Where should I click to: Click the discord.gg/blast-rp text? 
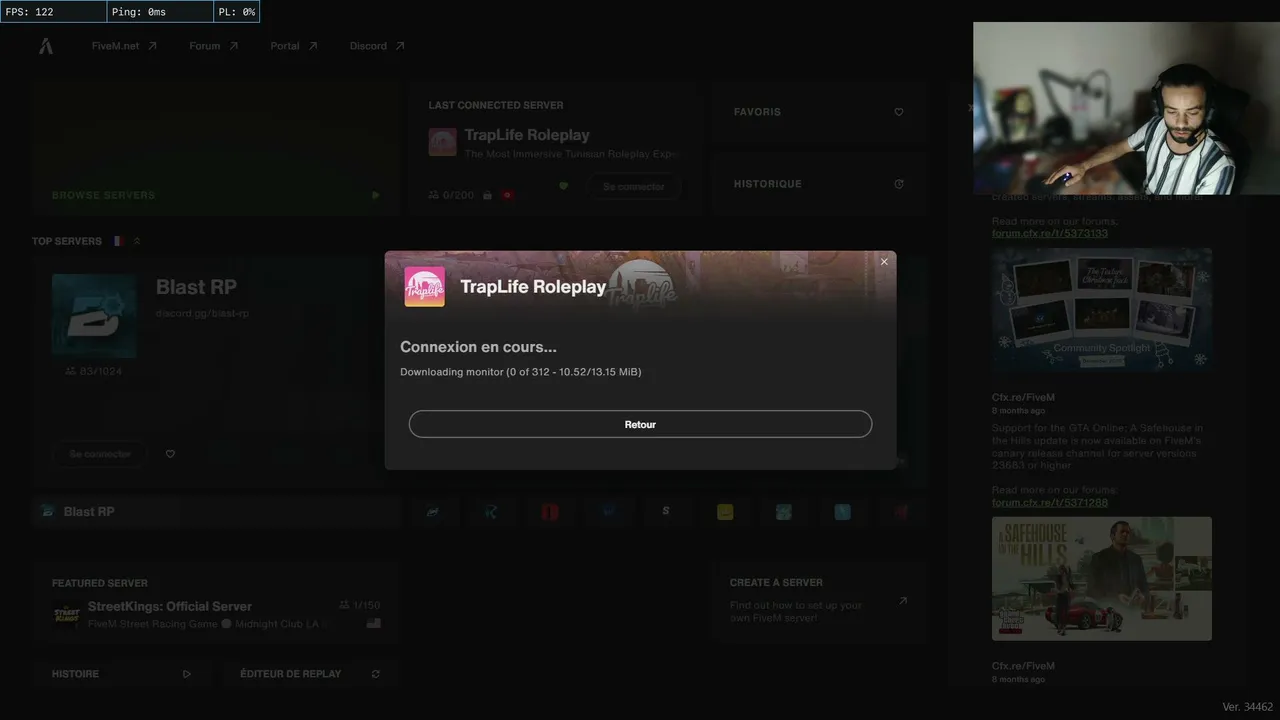(x=203, y=313)
